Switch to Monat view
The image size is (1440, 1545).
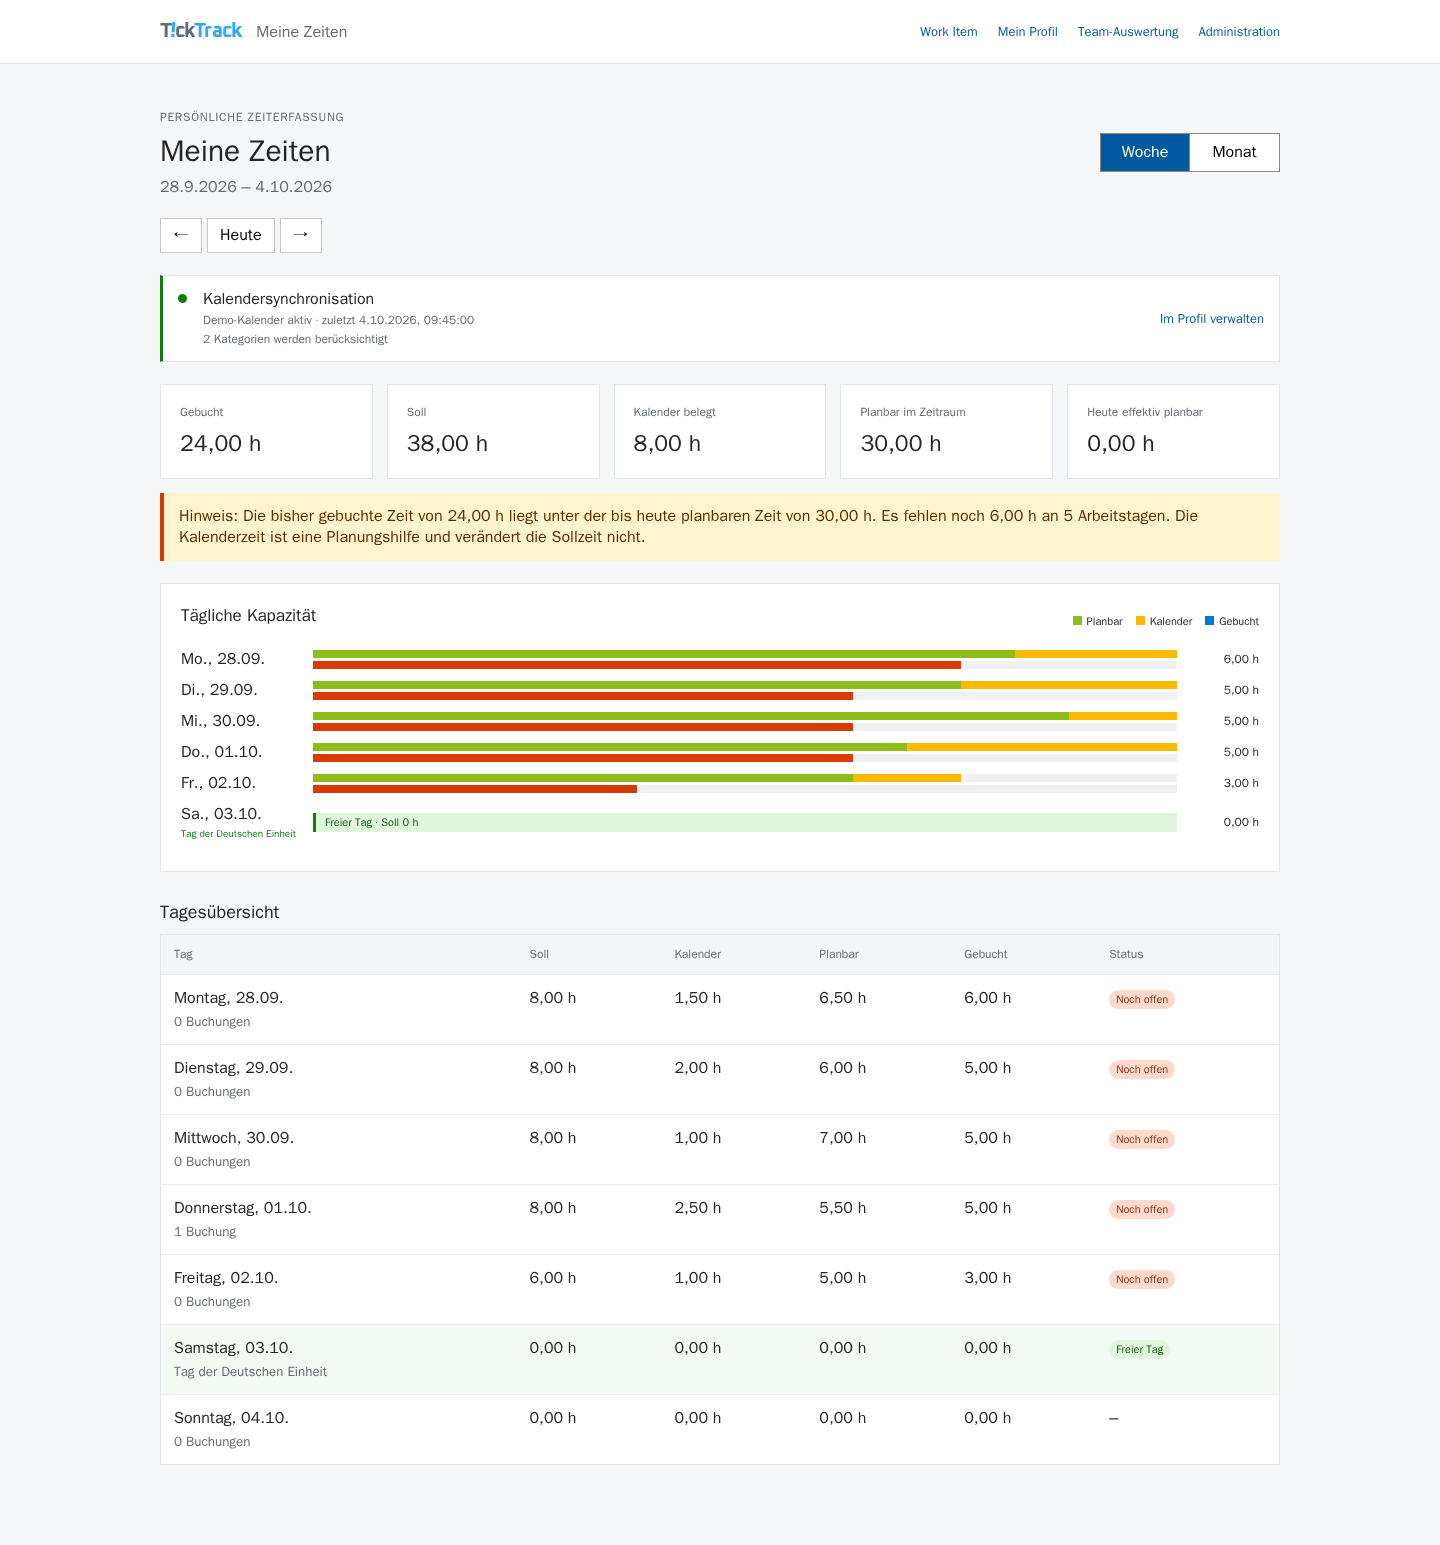pyautogui.click(x=1235, y=152)
